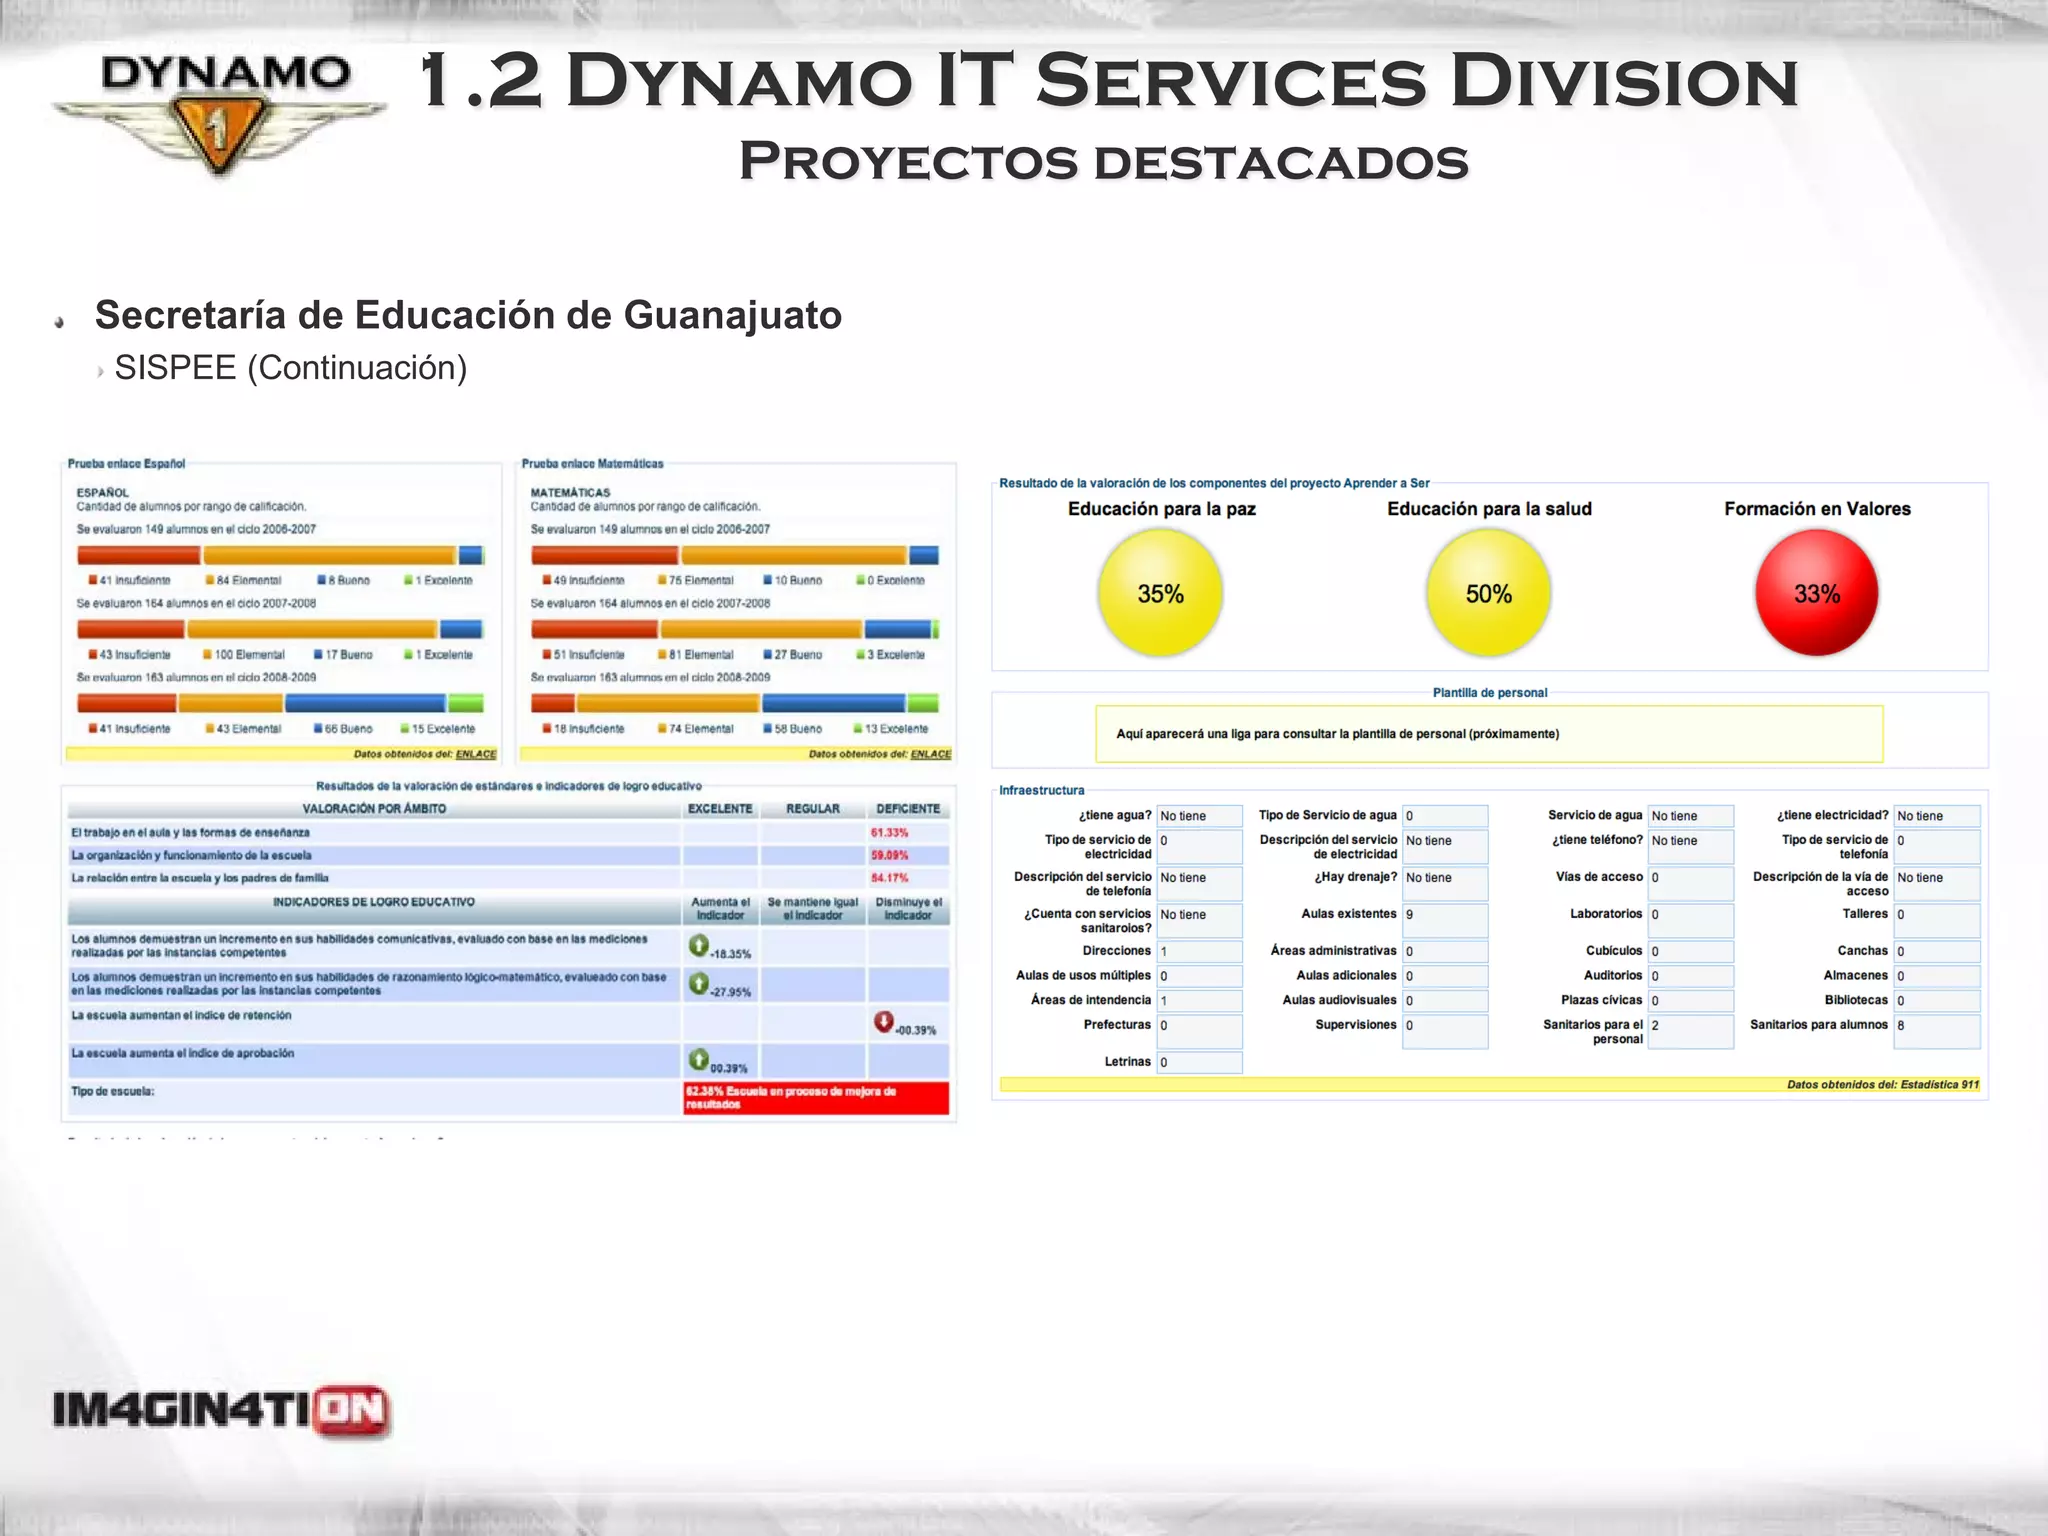Click the blue Bueno bar for Matemáticas 2008-2009

[833, 703]
